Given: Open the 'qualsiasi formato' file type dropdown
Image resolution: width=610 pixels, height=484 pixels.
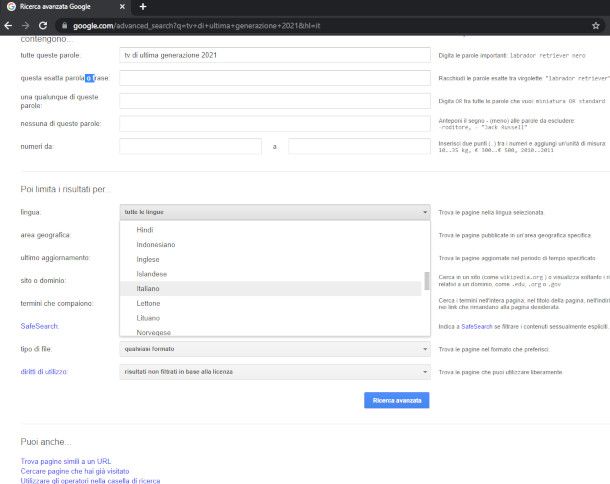Looking at the screenshot, I should [275, 349].
